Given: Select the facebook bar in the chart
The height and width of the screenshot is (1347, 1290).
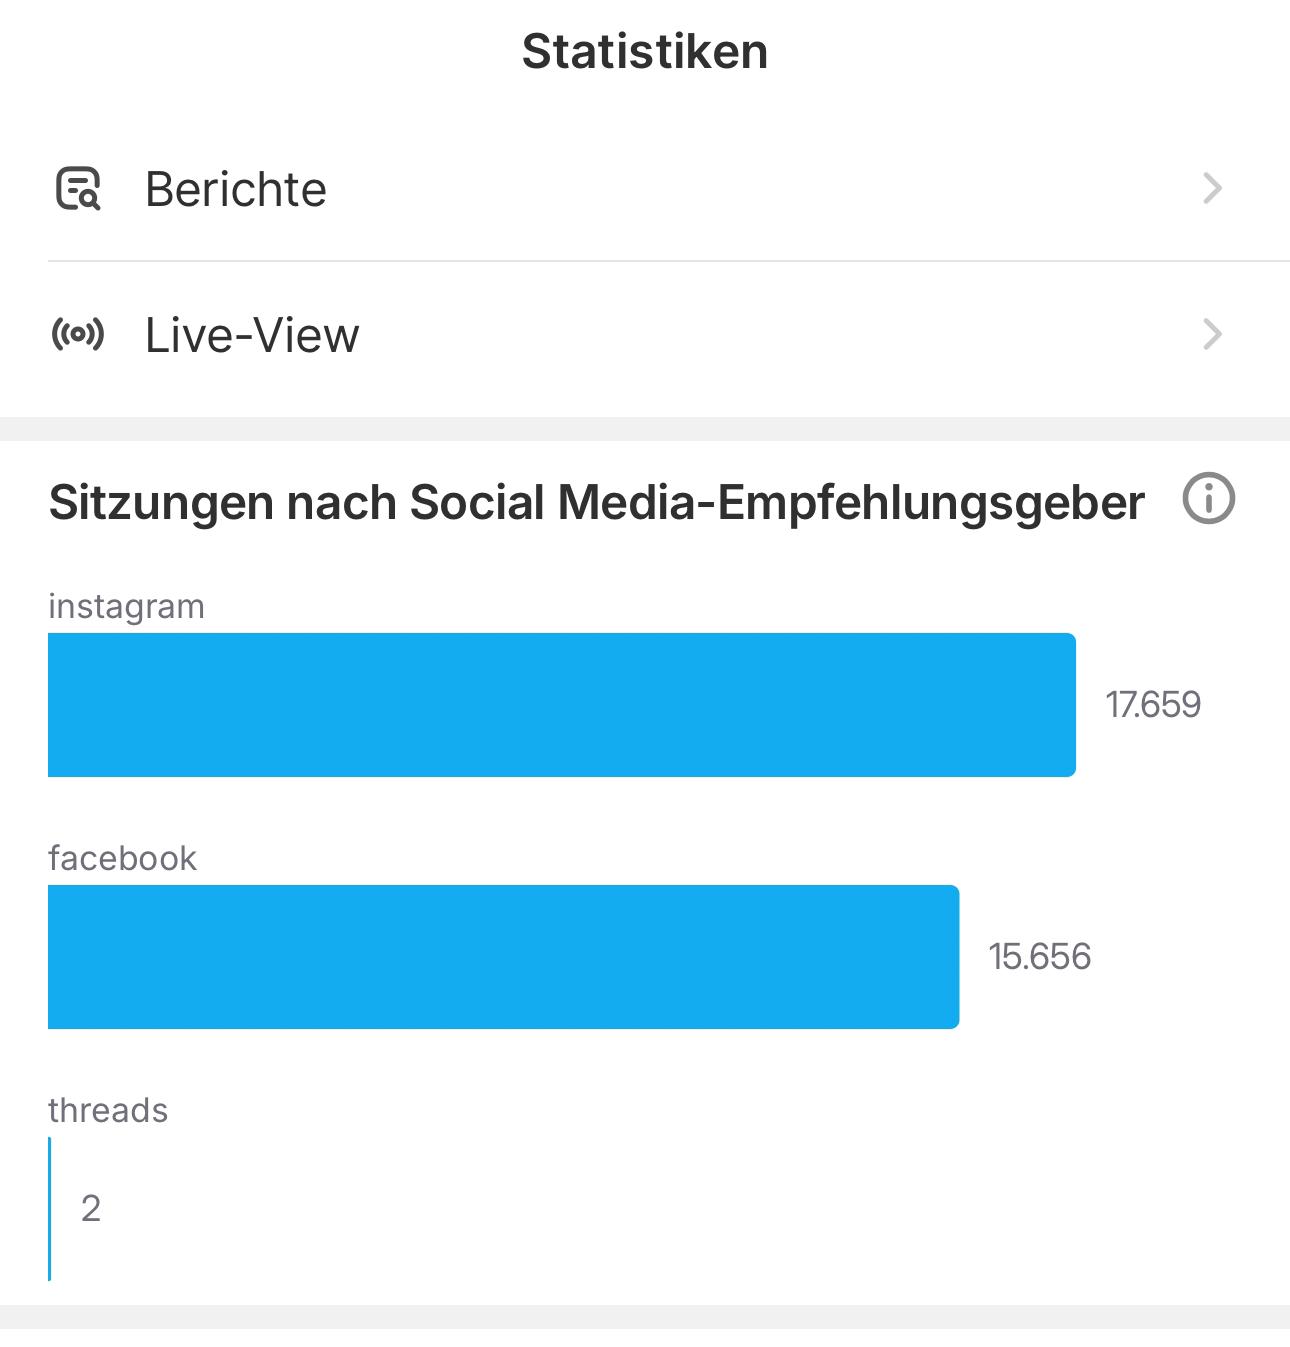Looking at the screenshot, I should (503, 957).
